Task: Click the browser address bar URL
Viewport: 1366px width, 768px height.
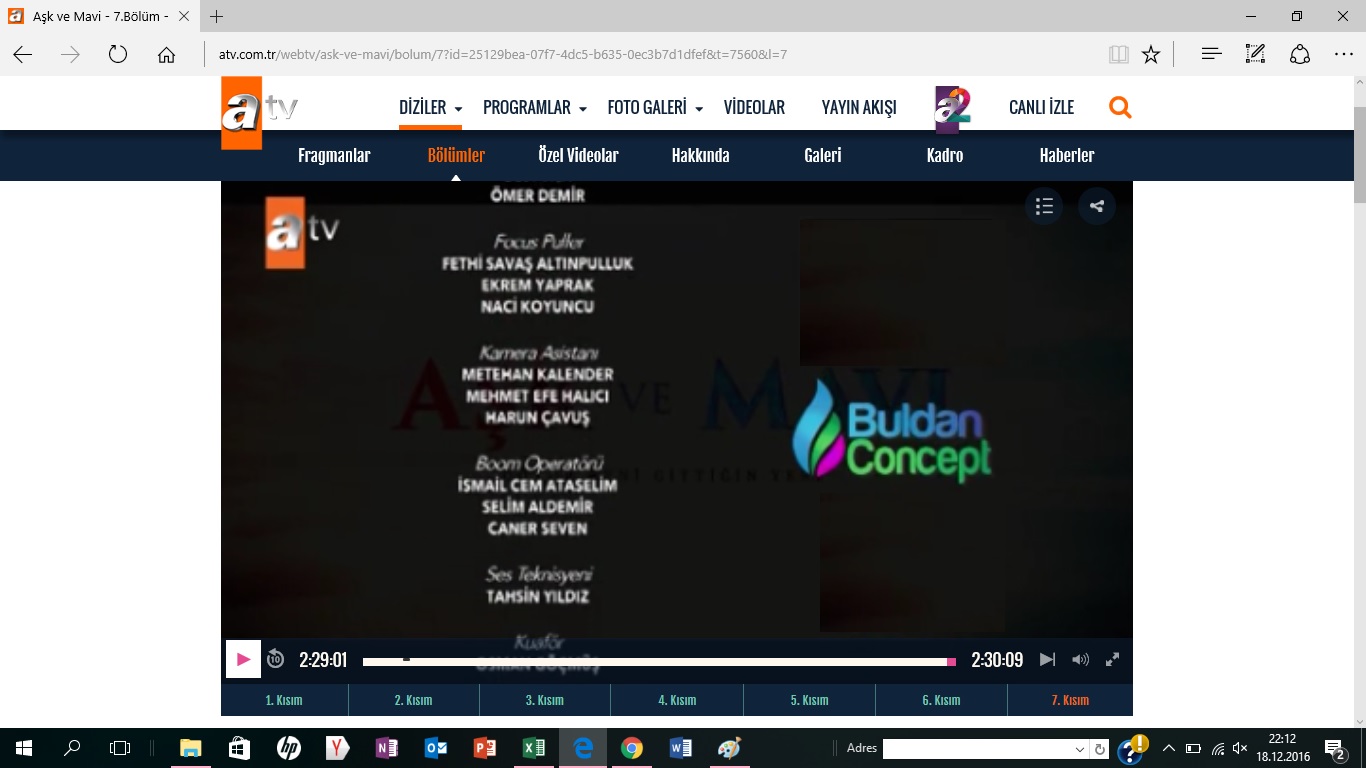Action: [503, 54]
